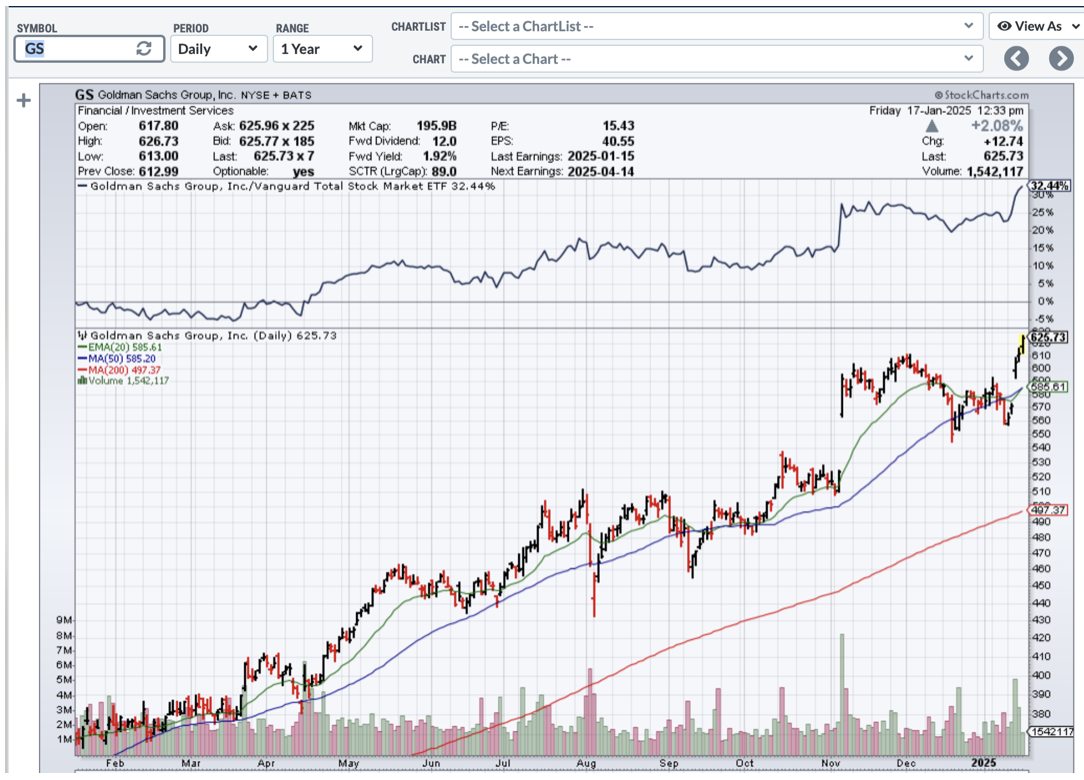Go to previous chart with left arrow
1084x780 pixels.
tap(1016, 58)
